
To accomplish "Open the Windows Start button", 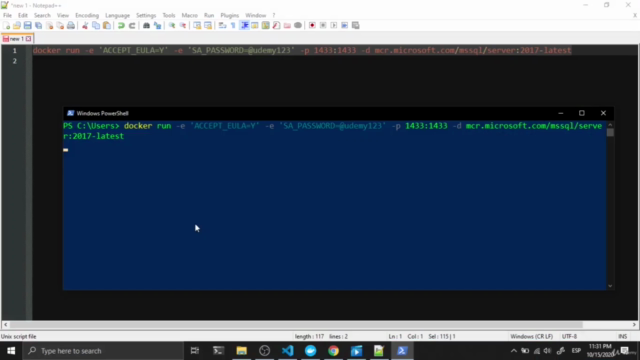I will point(11,351).
